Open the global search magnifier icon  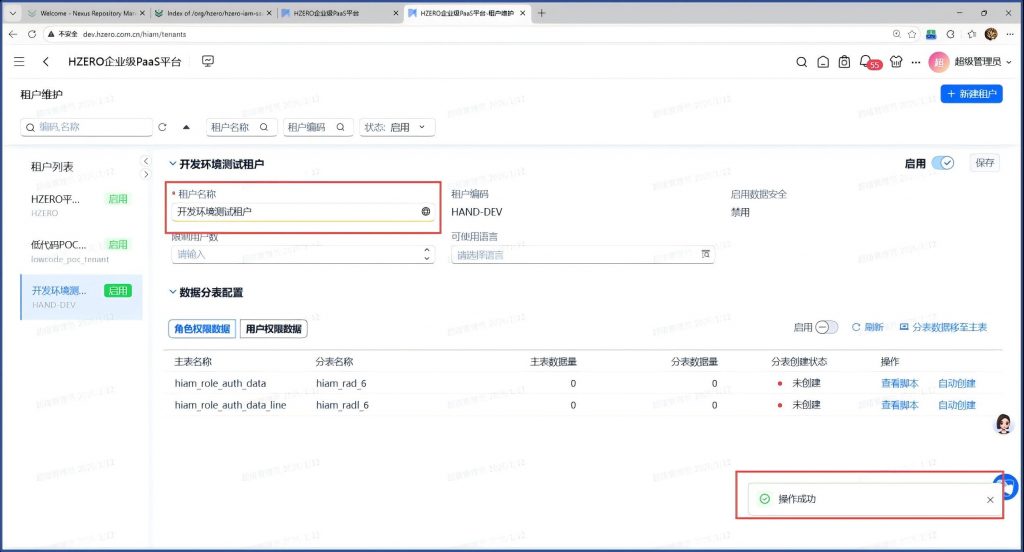[x=801, y=62]
